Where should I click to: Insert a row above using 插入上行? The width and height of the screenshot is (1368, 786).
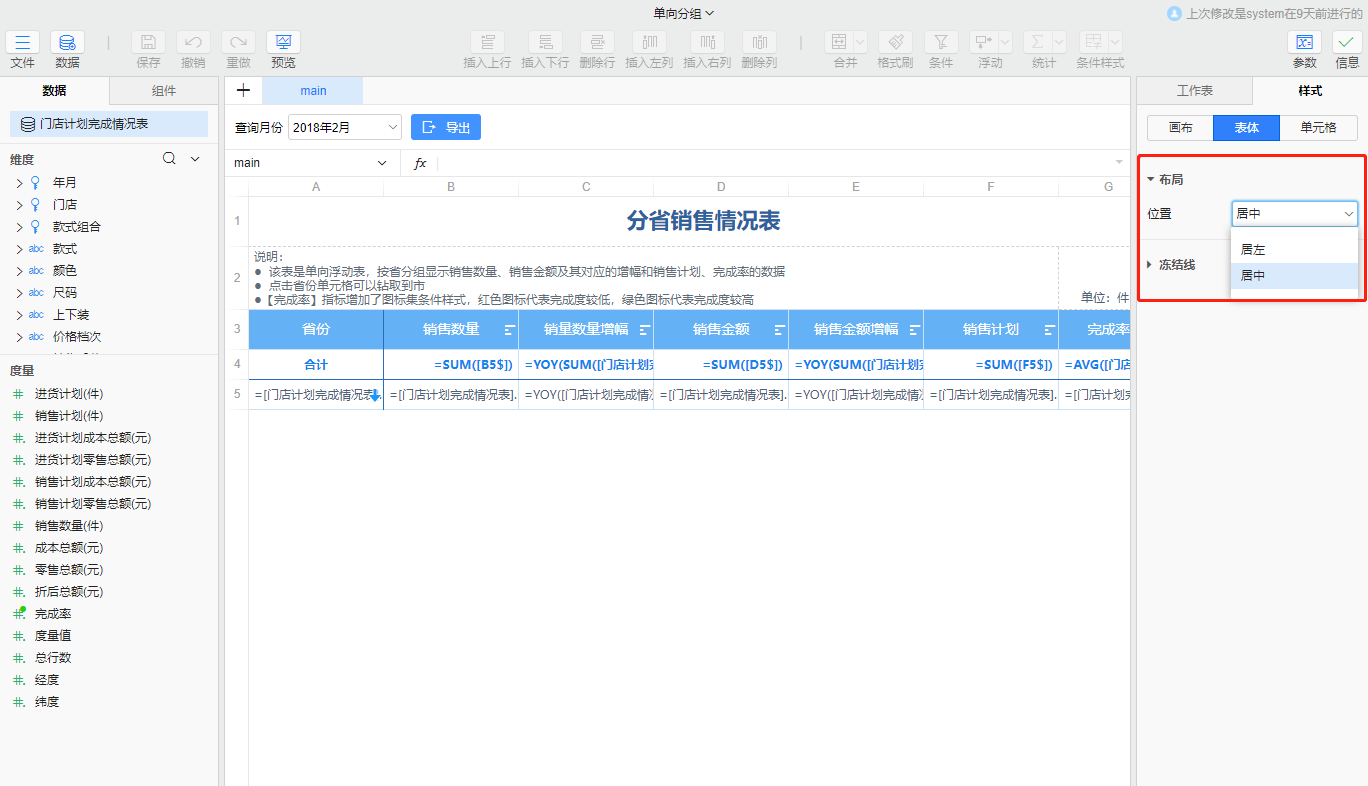pyautogui.click(x=487, y=42)
